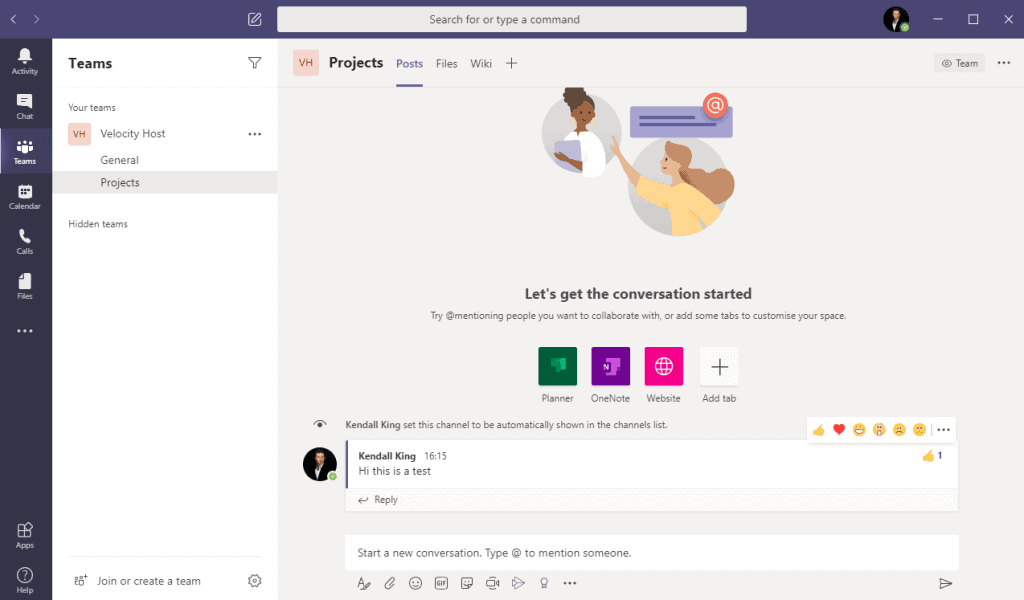Open the Stream icon in compose toolbar
Viewport: 1024px width, 600px height.
tap(518, 584)
